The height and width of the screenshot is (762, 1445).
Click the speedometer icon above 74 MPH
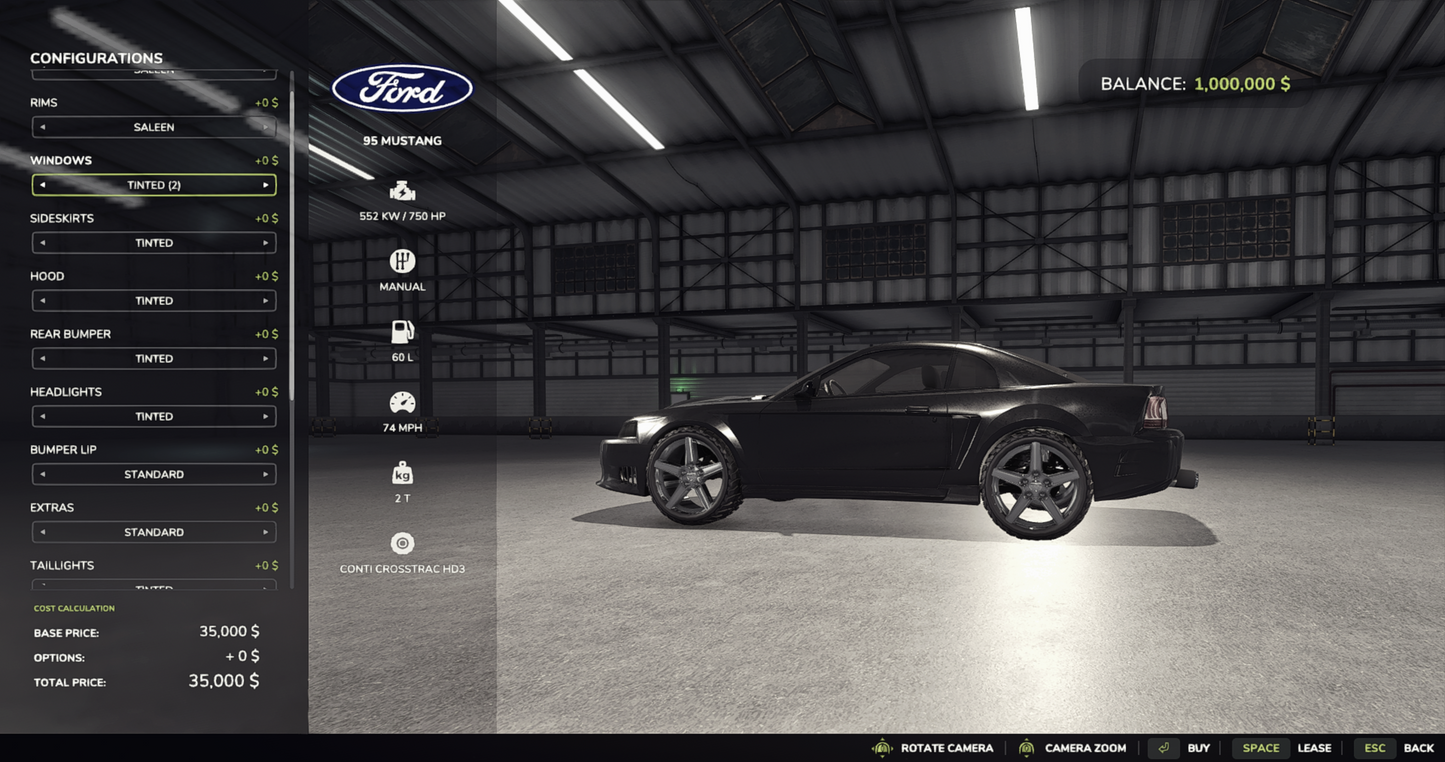(402, 402)
